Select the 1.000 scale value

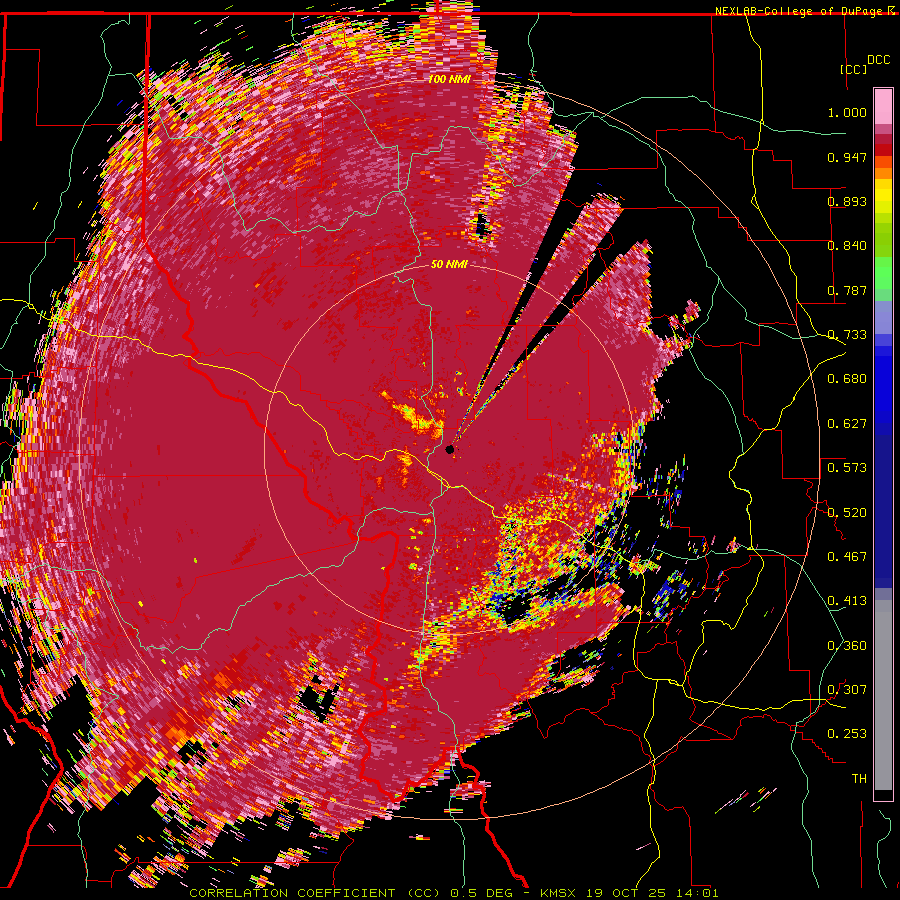click(x=847, y=112)
